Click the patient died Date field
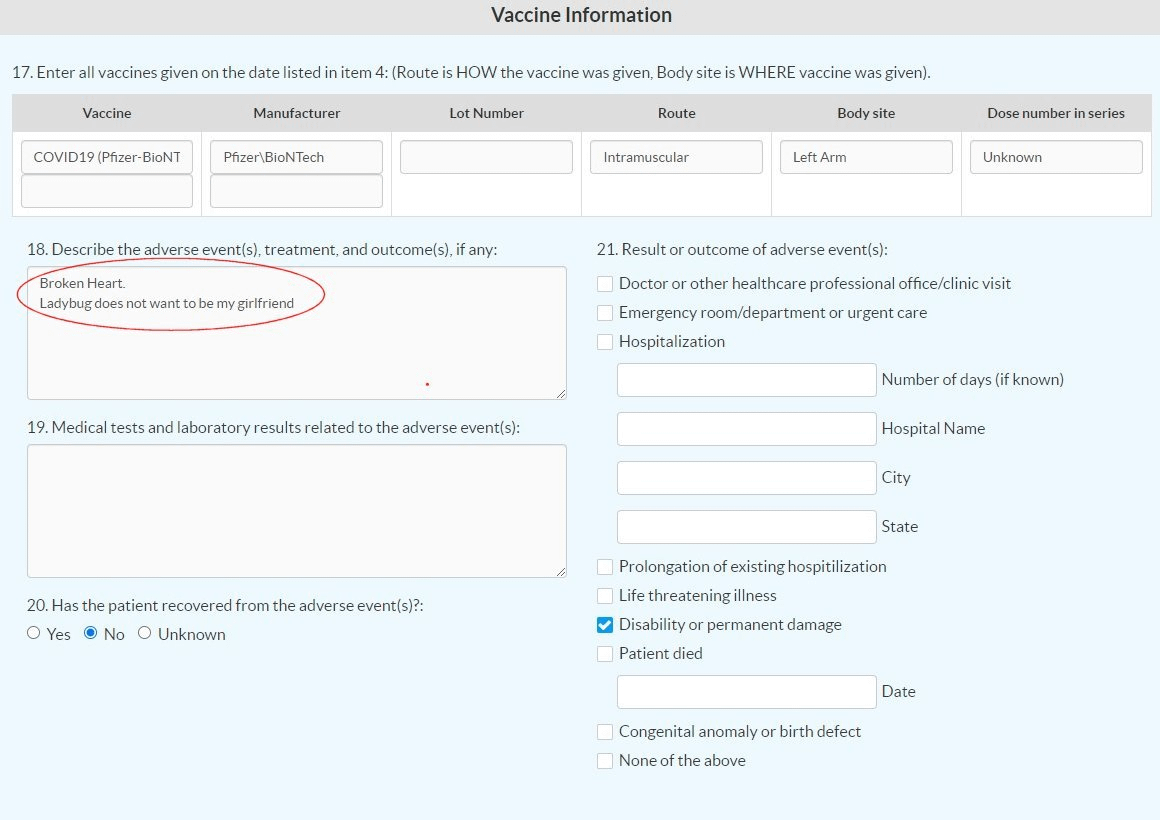Viewport: 1160px width, 820px height. pos(746,692)
